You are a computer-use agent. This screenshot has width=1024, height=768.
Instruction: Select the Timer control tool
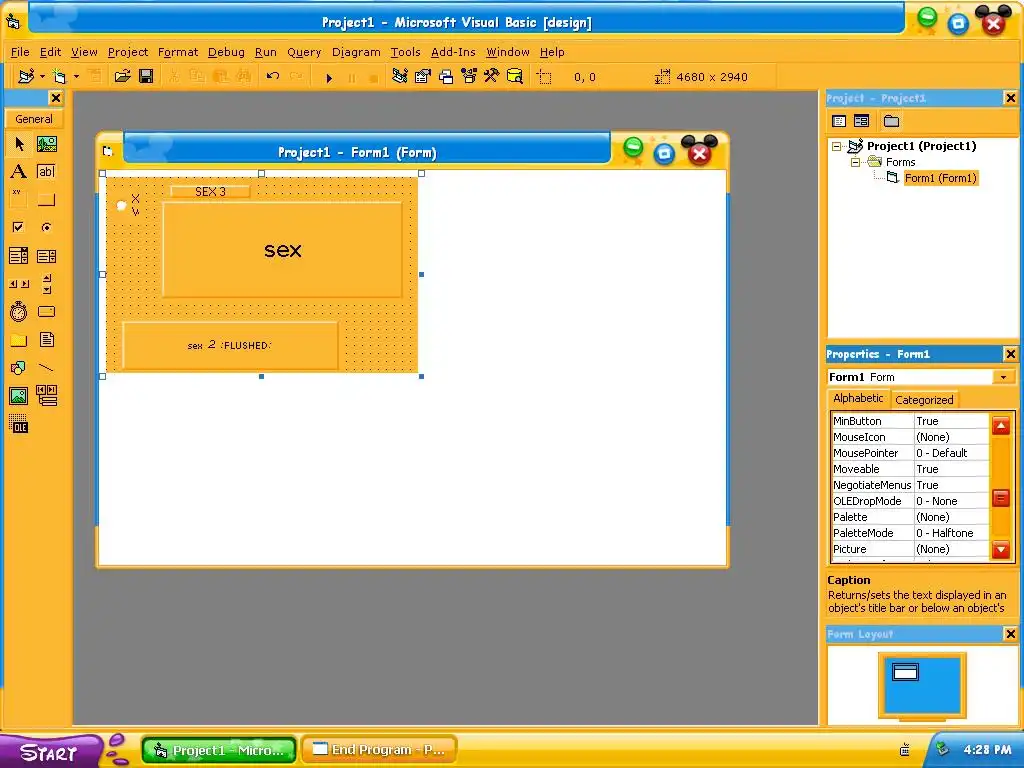click(x=19, y=312)
